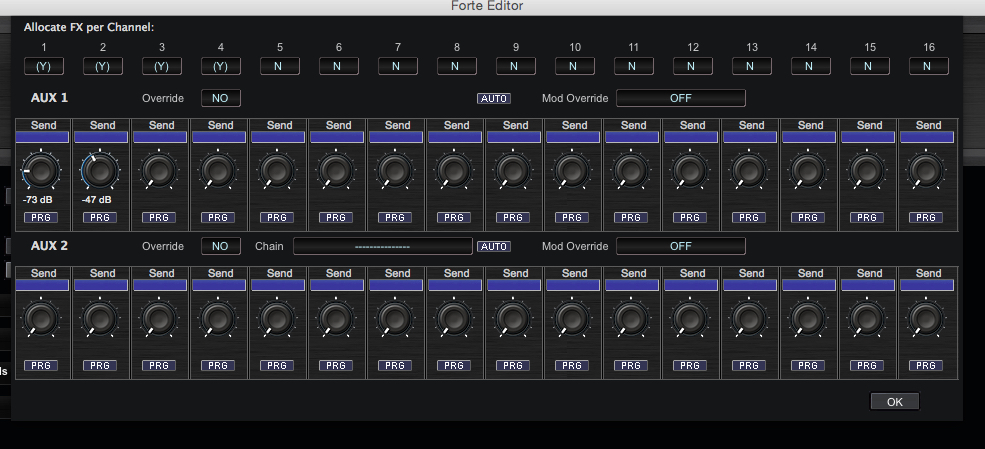Click PRG under AUX 2 channel 2
This screenshot has height=449, width=985.
[x=100, y=365]
